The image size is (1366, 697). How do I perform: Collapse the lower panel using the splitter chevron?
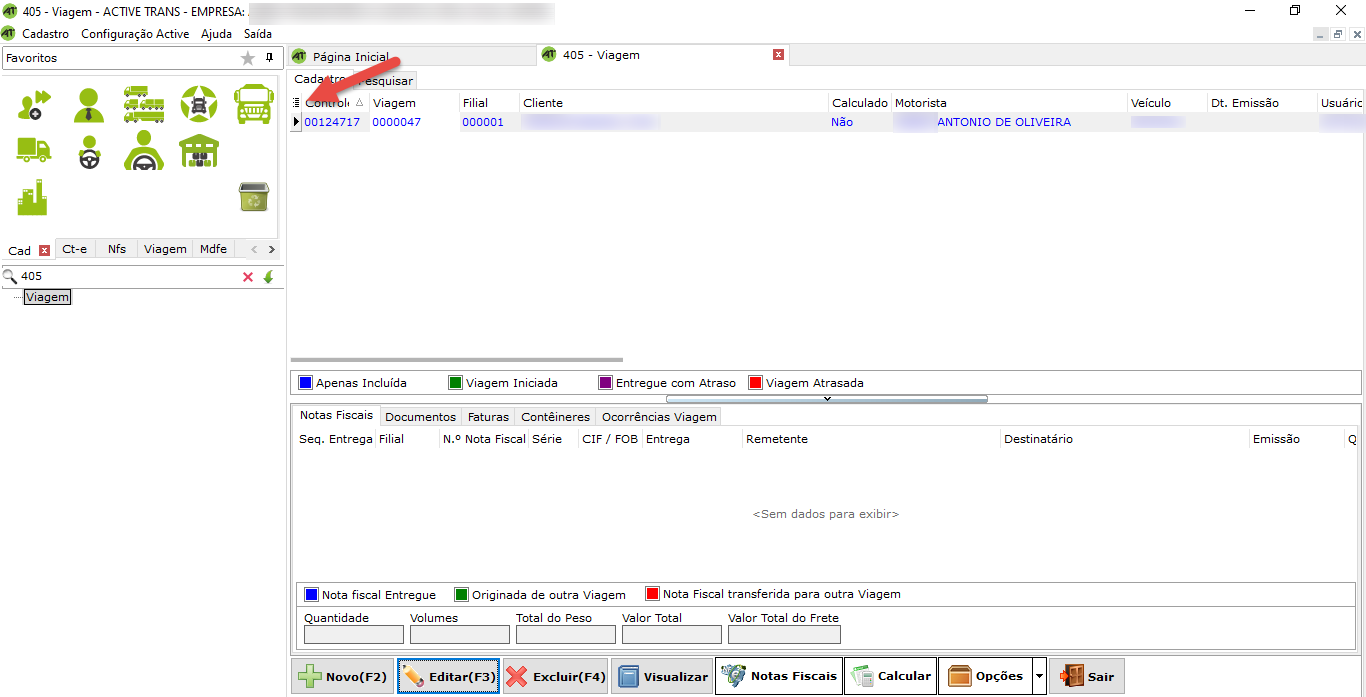(827, 399)
